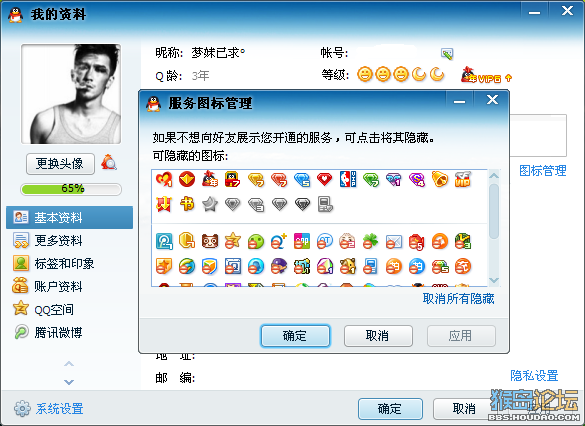This screenshot has height=426, width=585.
Task: Select the golden bell service icon
Action: [x=440, y=179]
